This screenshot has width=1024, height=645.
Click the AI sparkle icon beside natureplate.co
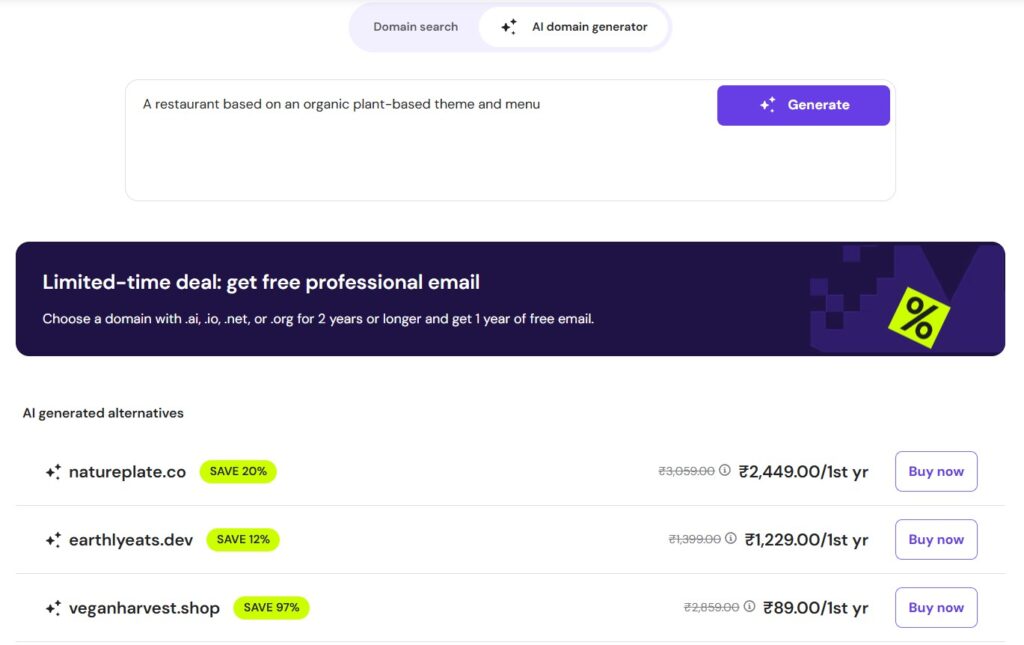click(x=52, y=471)
